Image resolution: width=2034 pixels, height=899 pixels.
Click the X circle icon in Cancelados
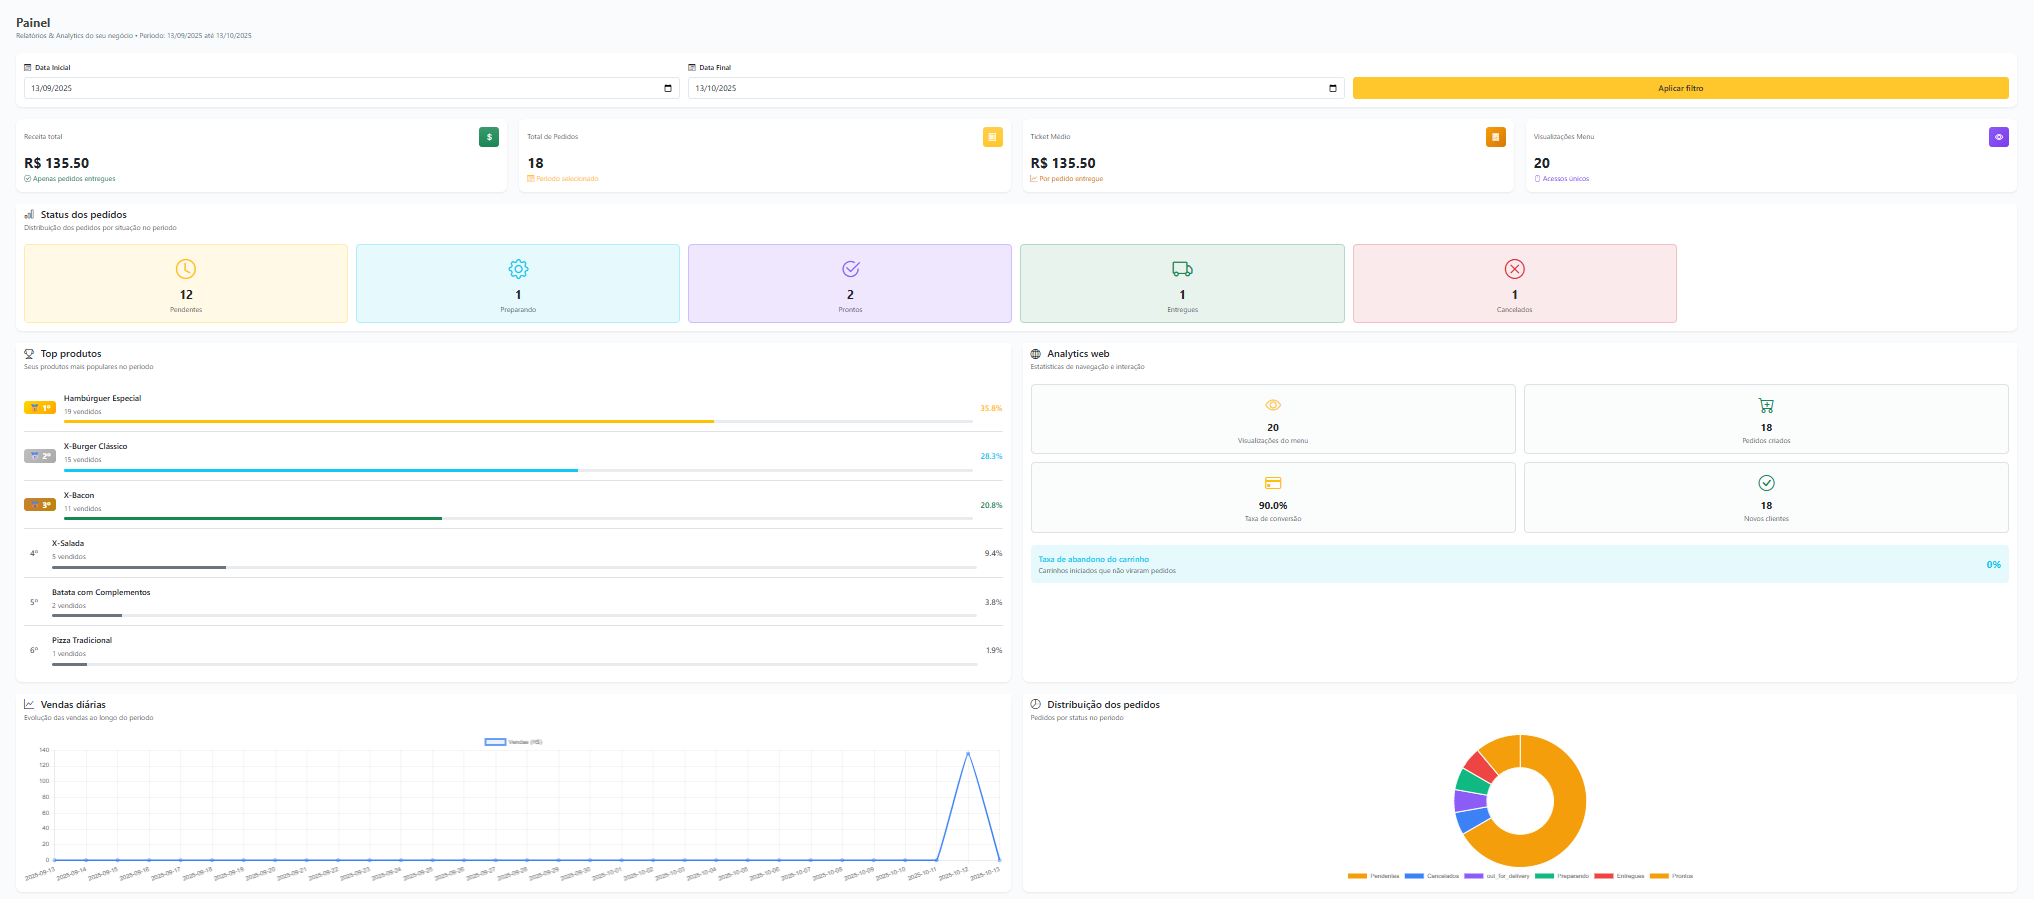[1514, 269]
